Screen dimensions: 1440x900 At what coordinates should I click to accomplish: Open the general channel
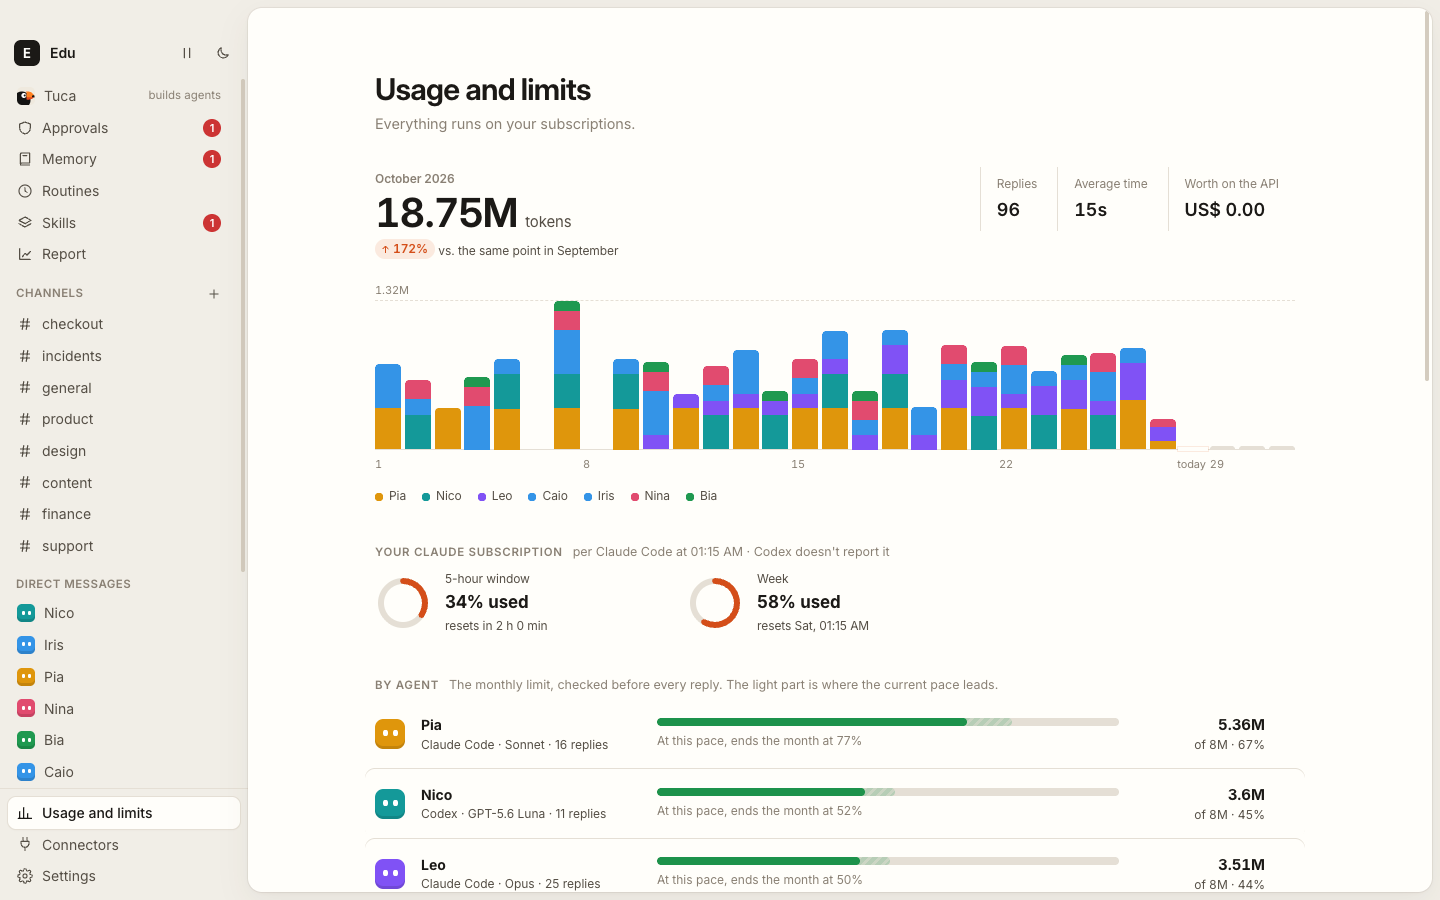tap(120, 388)
